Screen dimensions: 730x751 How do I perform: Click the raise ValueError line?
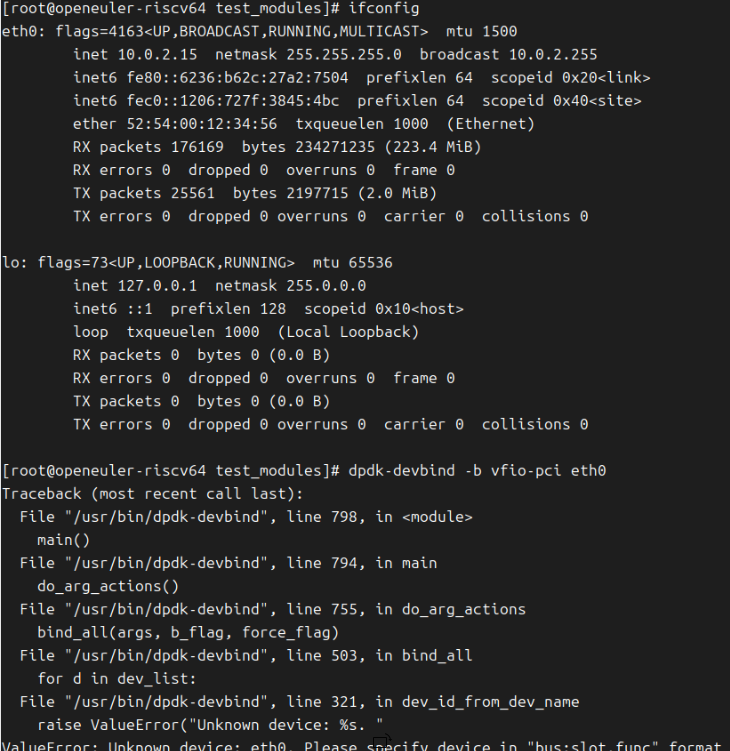(x=210, y=725)
